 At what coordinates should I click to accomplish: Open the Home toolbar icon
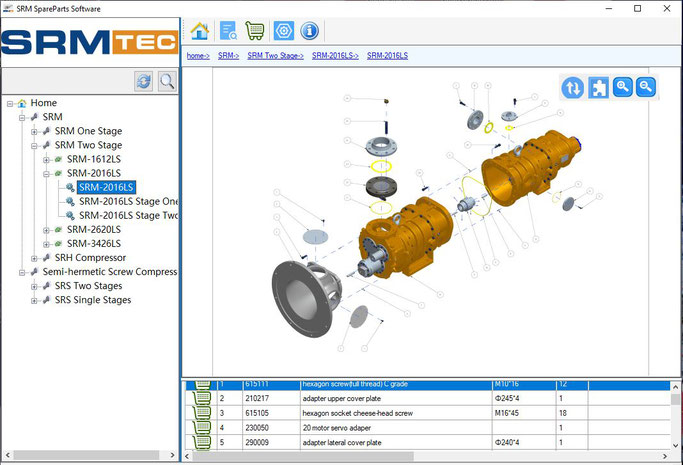200,31
